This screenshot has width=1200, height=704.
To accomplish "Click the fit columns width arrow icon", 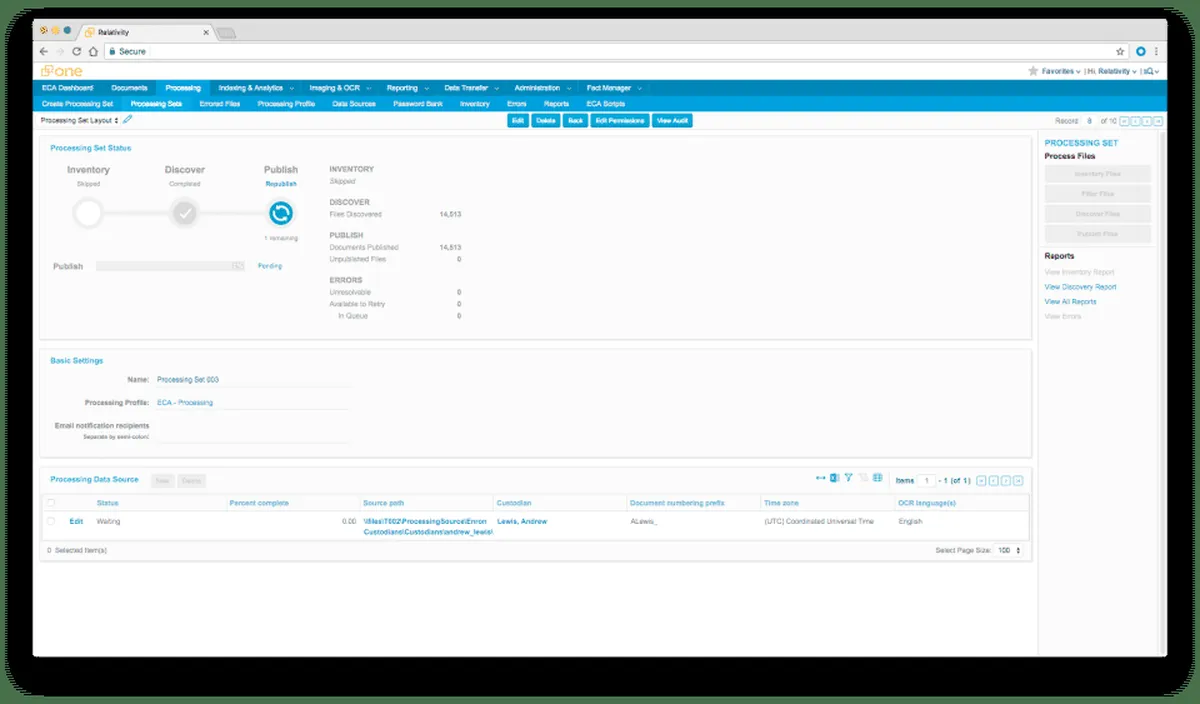I will (820, 478).
